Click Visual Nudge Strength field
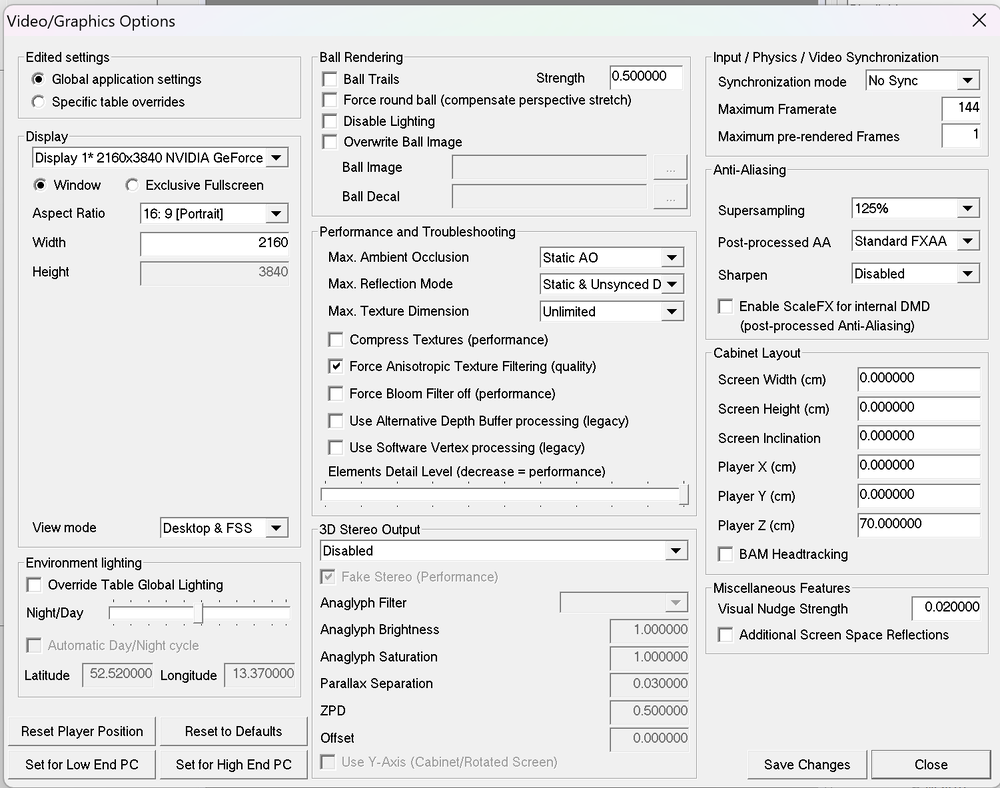Viewport: 1000px width, 788px height. pos(946,608)
